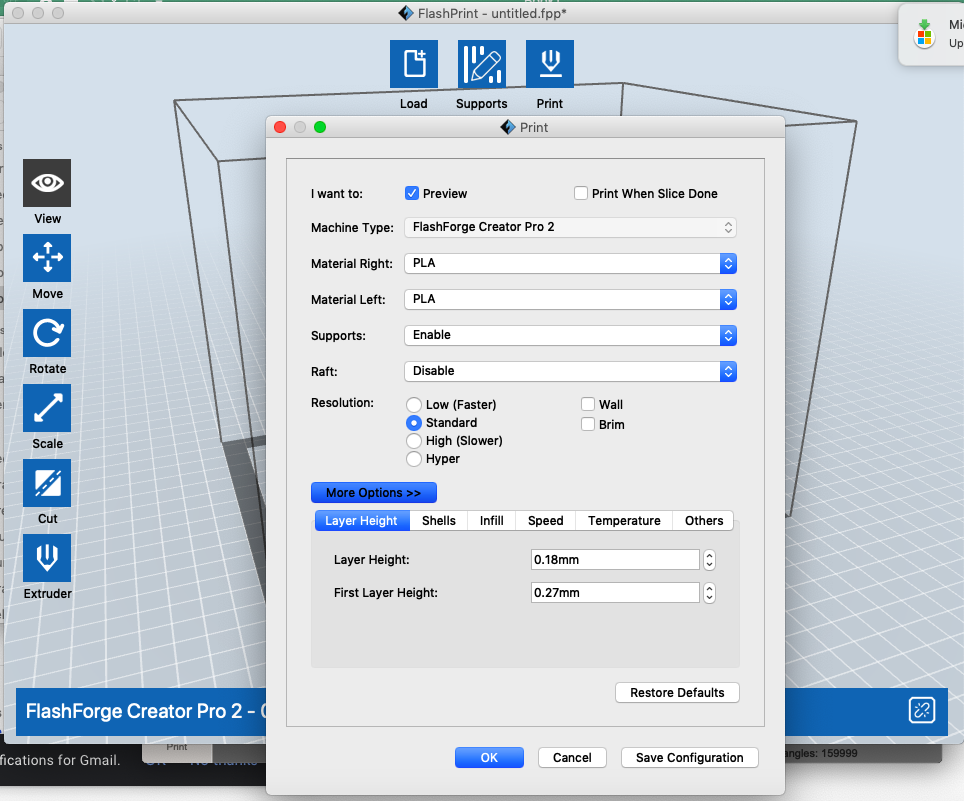Click the Layer Height 0.18mm field

[615, 559]
